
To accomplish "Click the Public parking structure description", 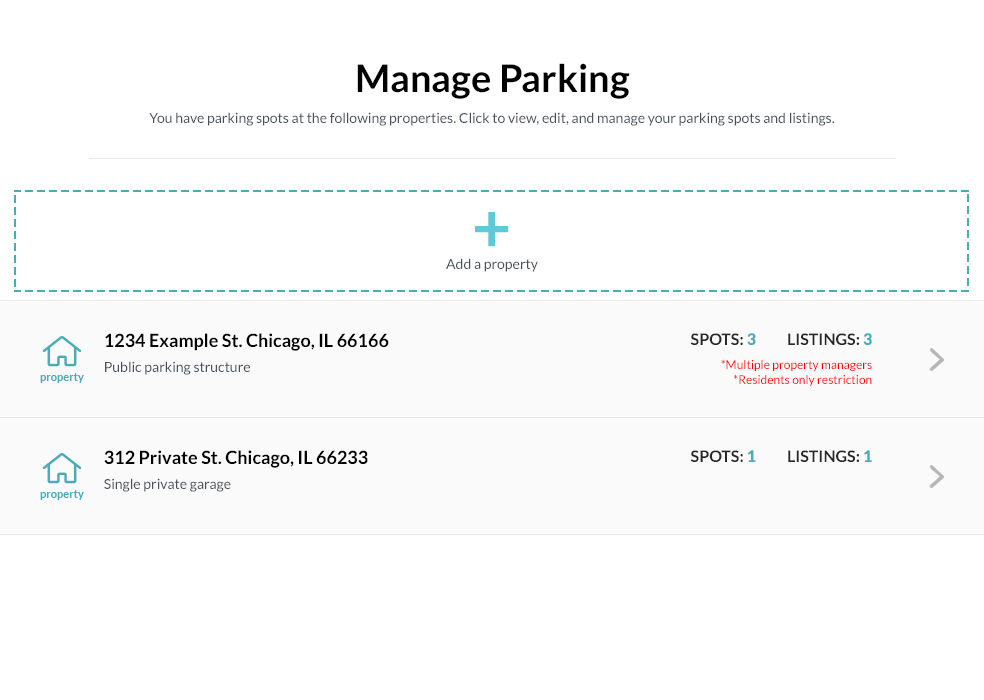I will point(177,367).
